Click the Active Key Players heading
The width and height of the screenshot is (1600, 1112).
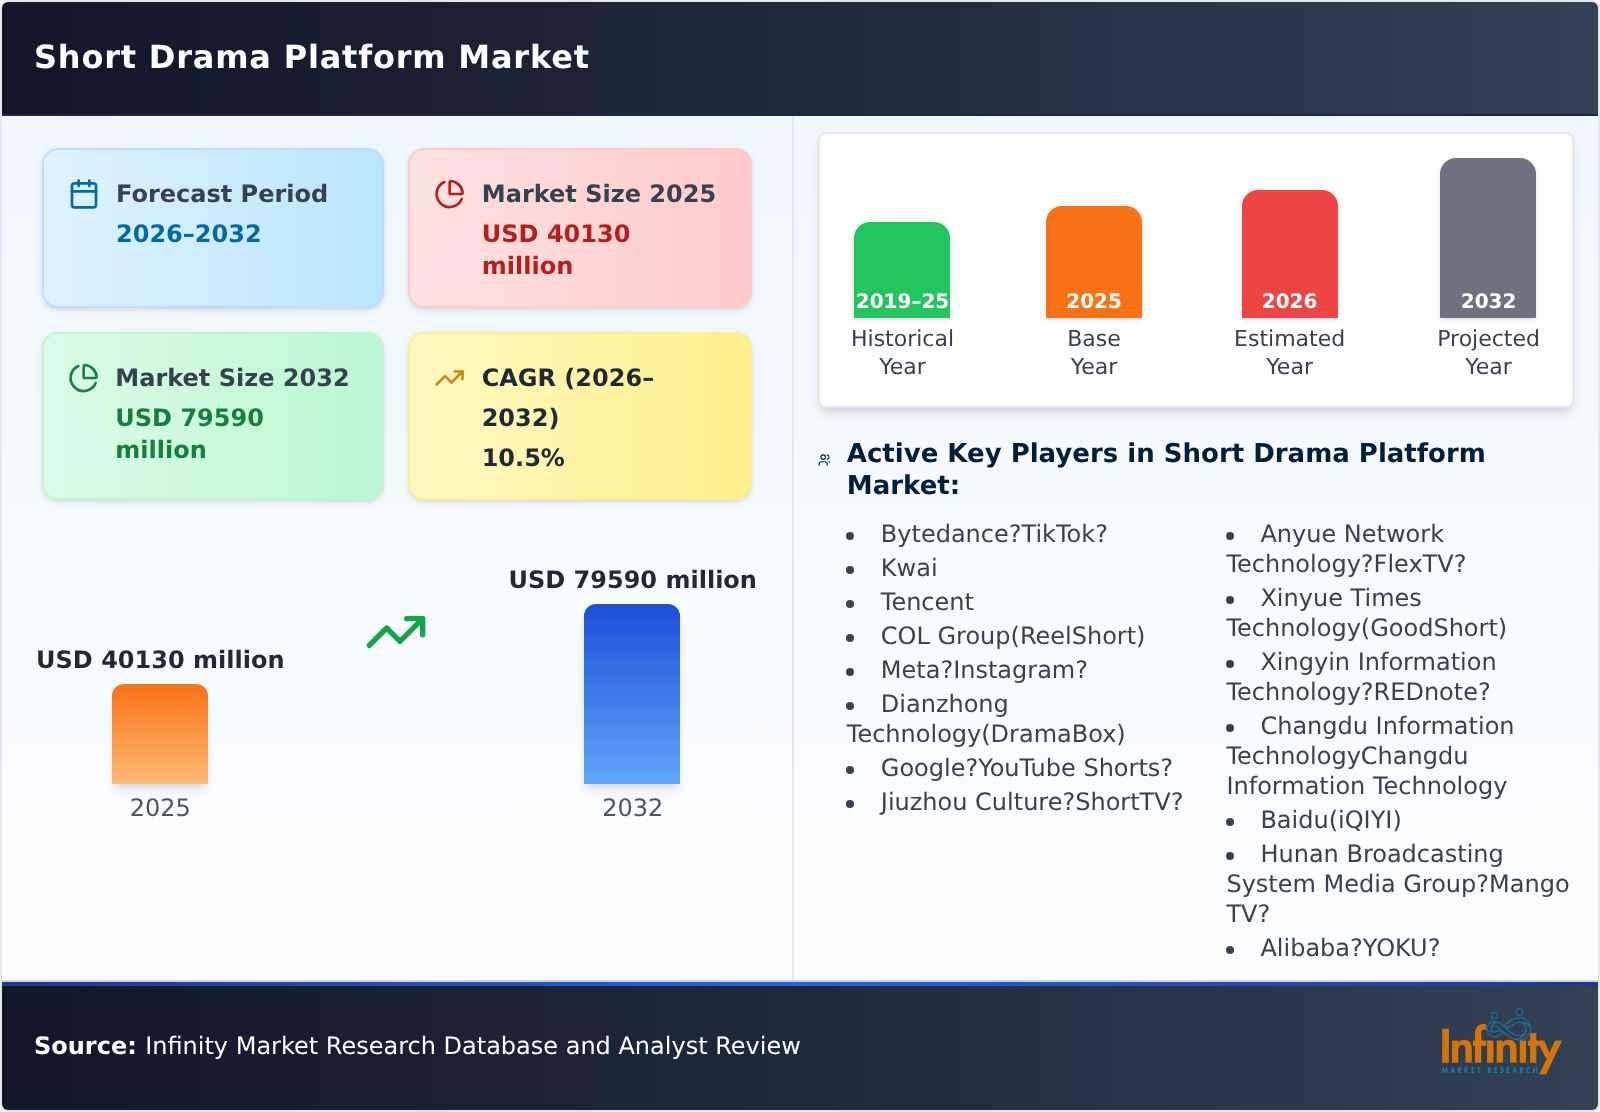1166,469
